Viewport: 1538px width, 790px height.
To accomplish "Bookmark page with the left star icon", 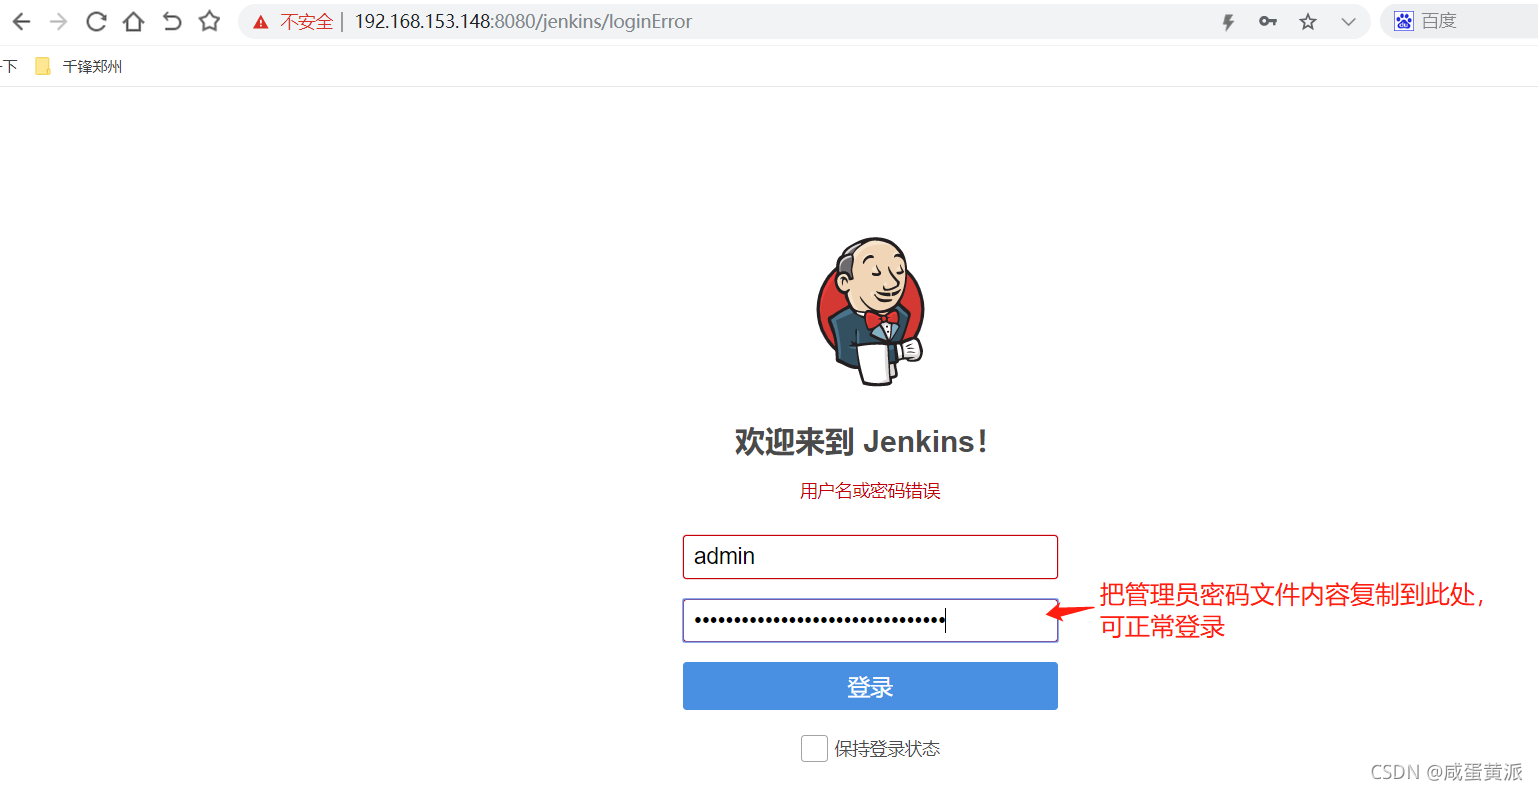I will tap(209, 21).
